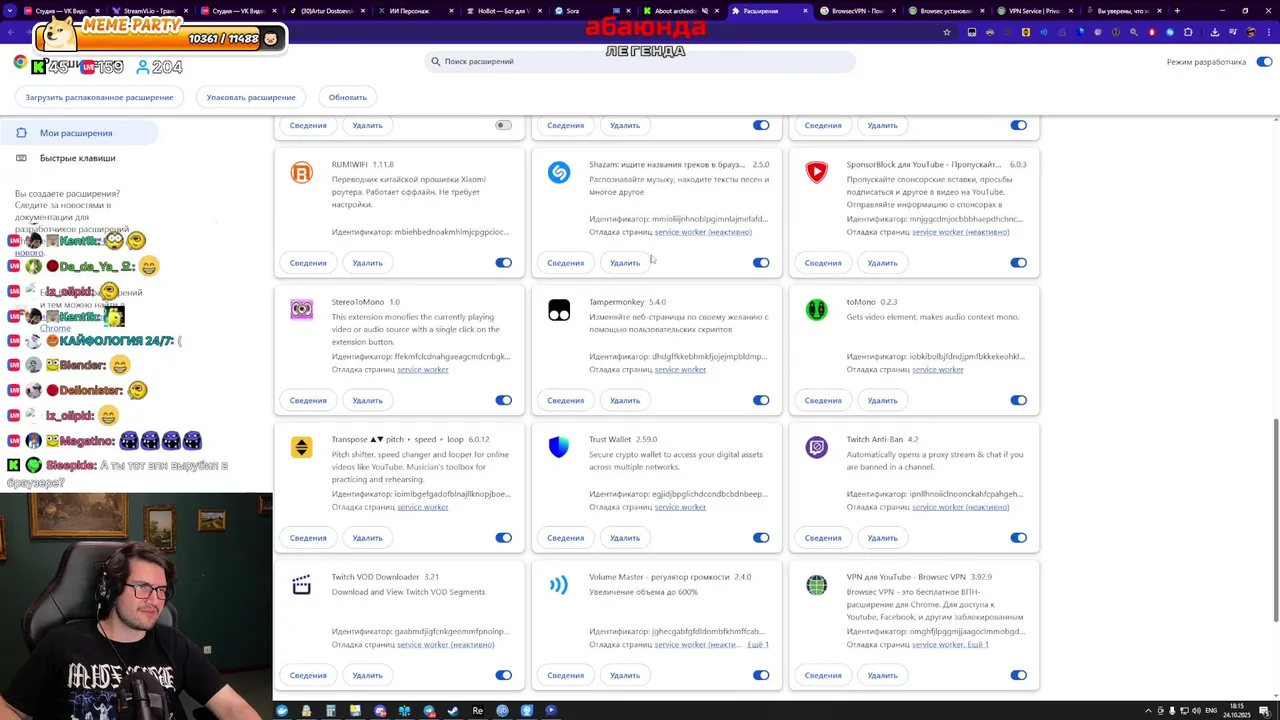
Task: Open a new browser tab with plus
Action: (1177, 11)
